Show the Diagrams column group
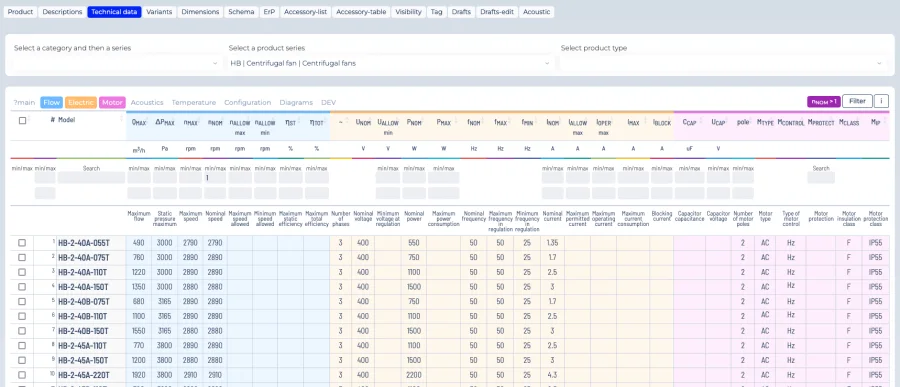This screenshot has height=387, width=900. 296,102
